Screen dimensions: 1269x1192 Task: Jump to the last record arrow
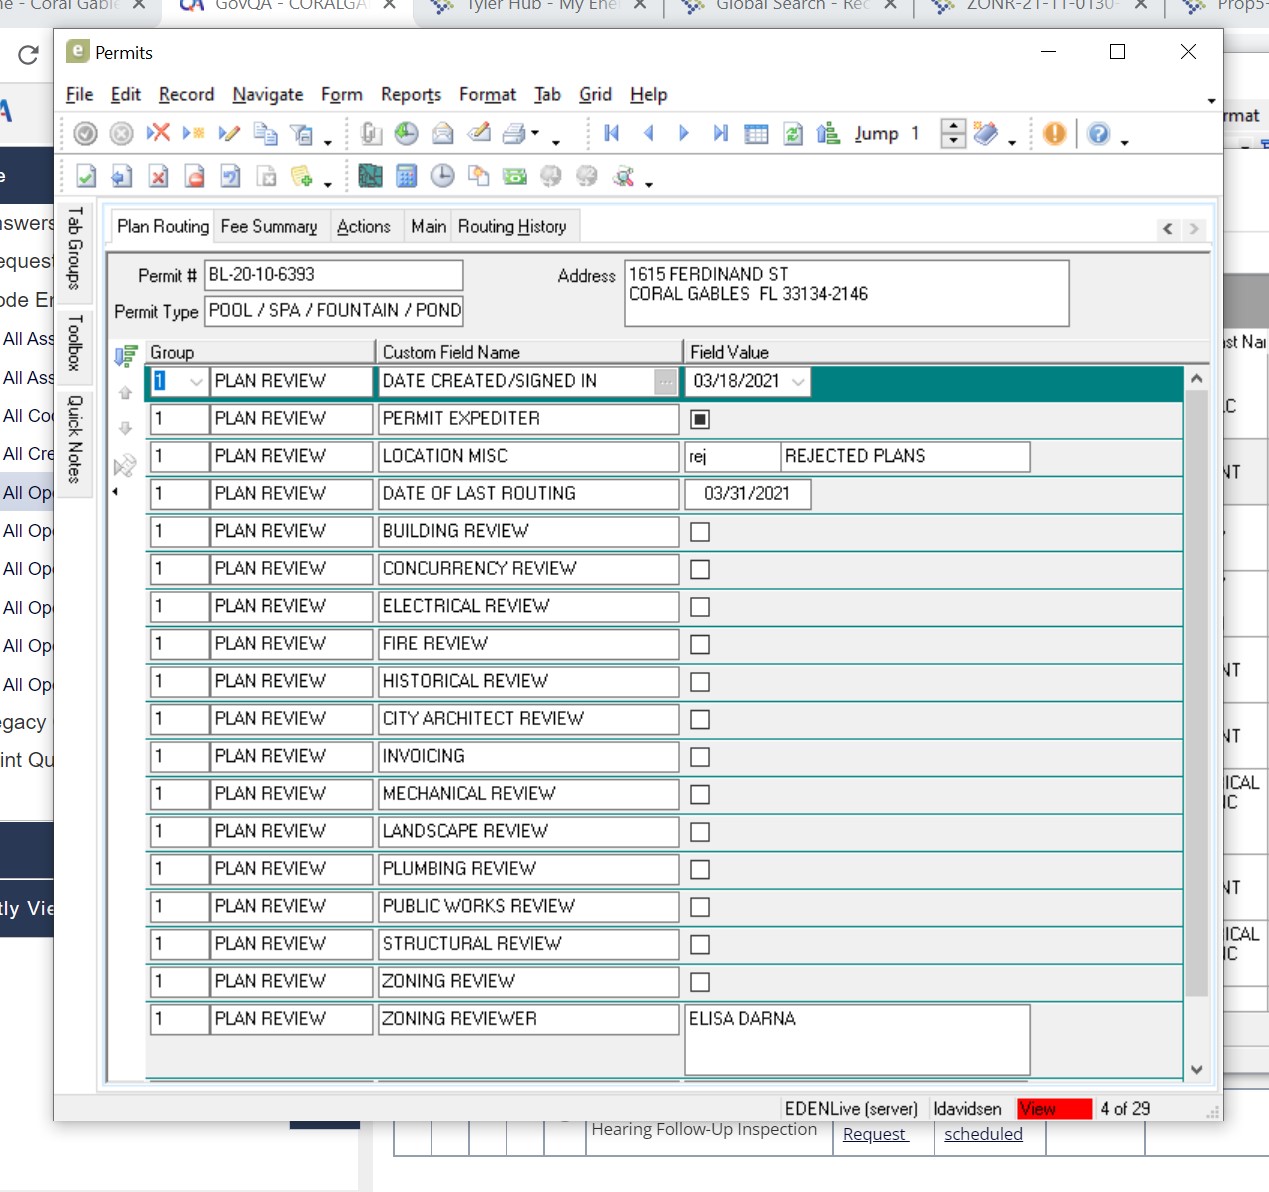click(x=720, y=134)
